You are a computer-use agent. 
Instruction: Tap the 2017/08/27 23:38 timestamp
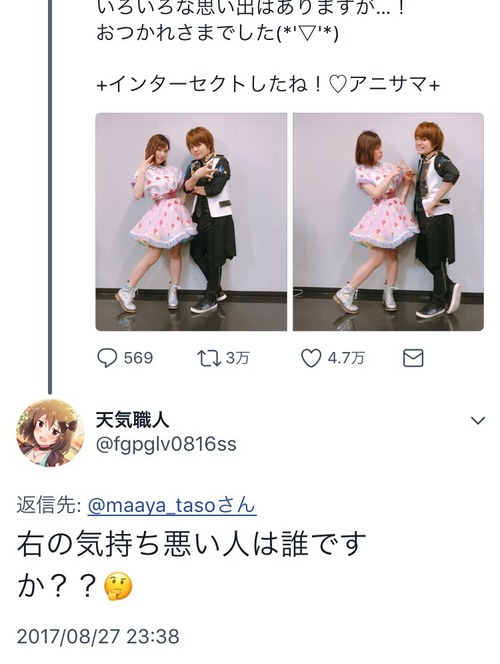tap(98, 636)
